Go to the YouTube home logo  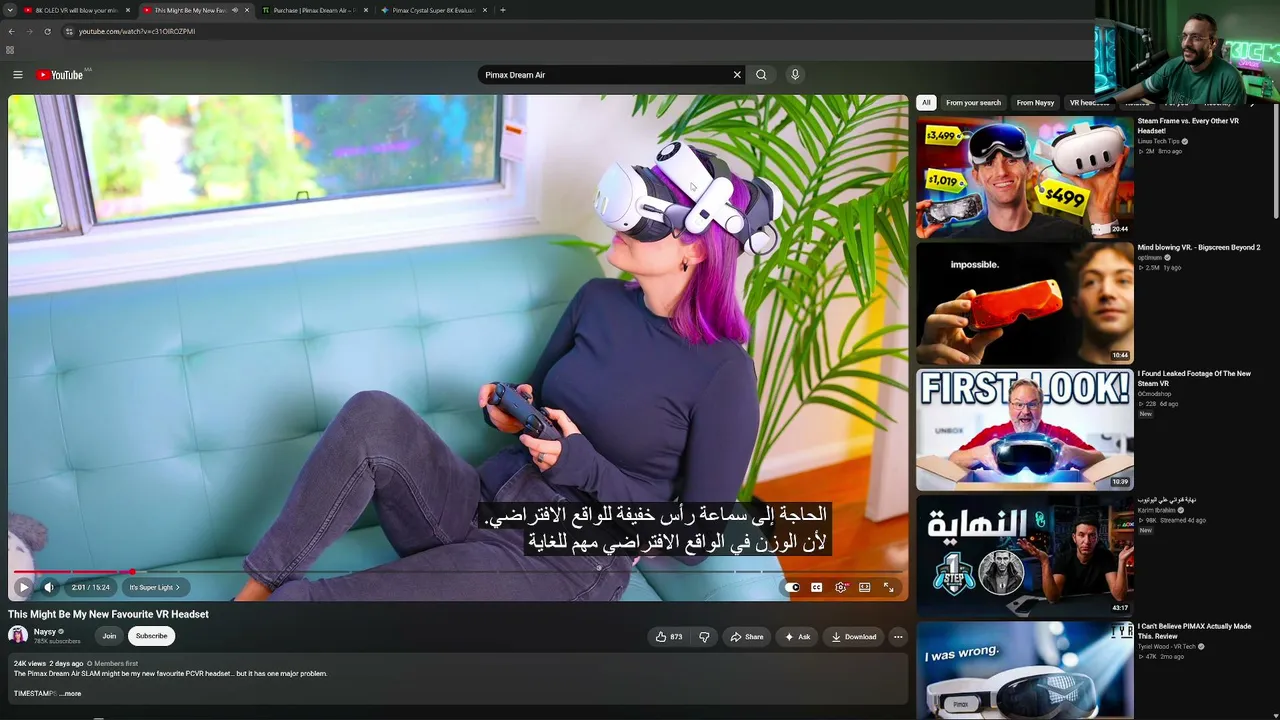point(60,75)
